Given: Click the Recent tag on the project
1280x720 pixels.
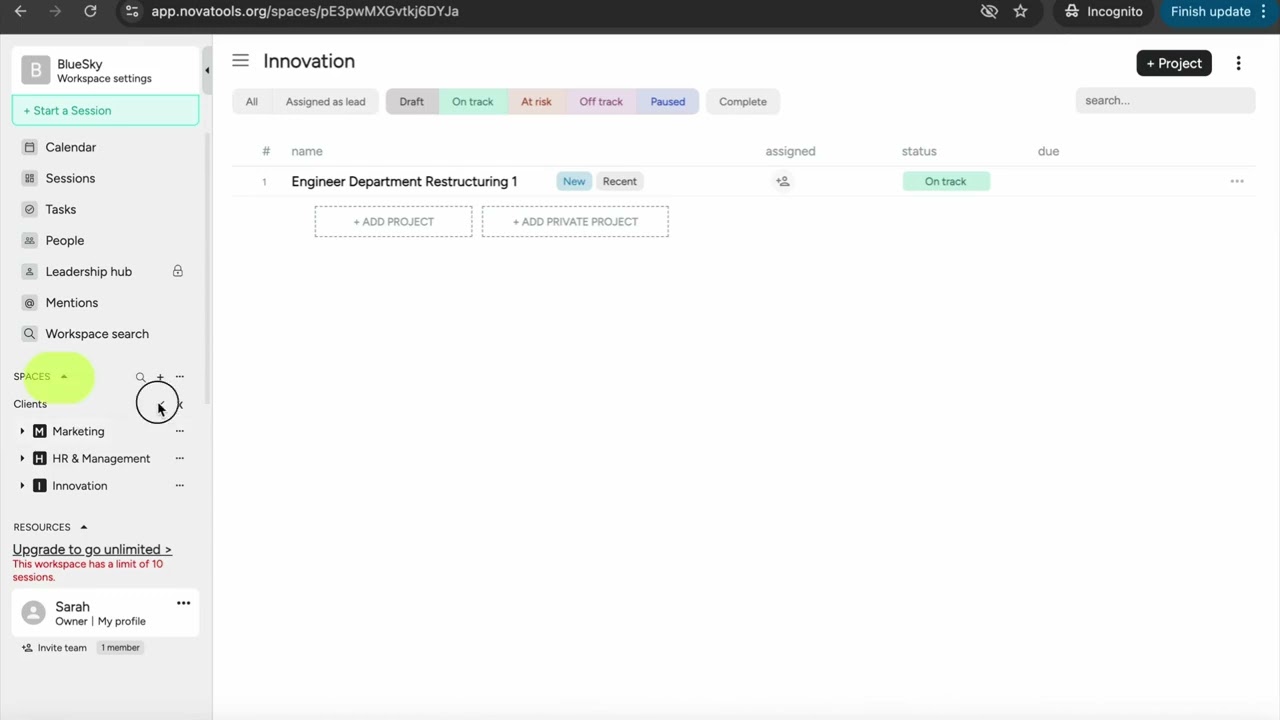Looking at the screenshot, I should click(619, 181).
